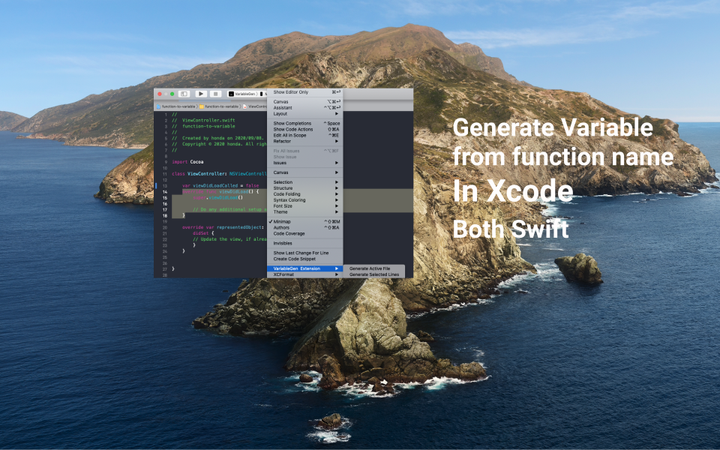Click the yellow folder icon in breadcrumb bar
This screenshot has width=720, height=450.
(202, 107)
